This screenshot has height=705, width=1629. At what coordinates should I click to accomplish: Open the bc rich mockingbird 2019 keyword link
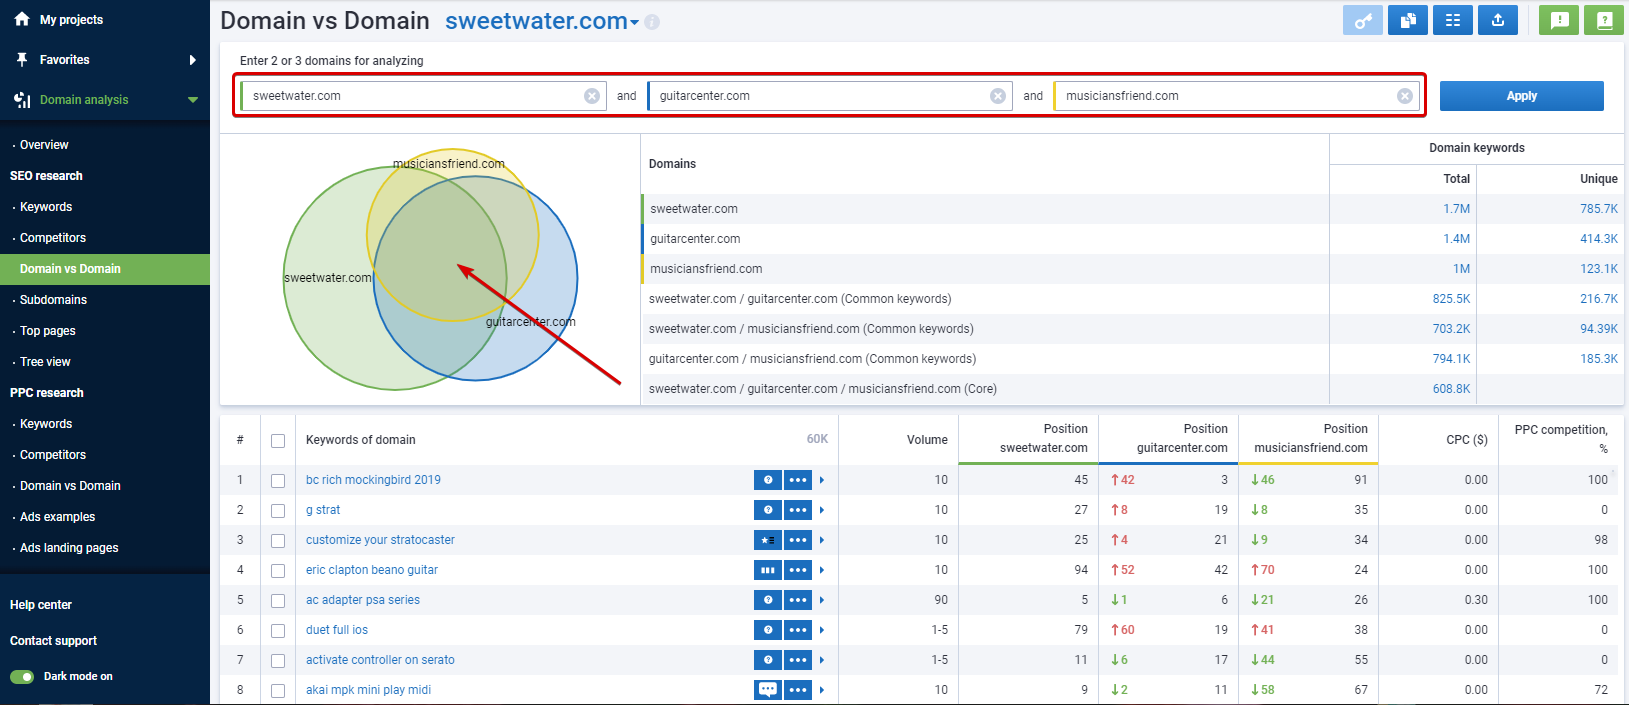tap(373, 480)
